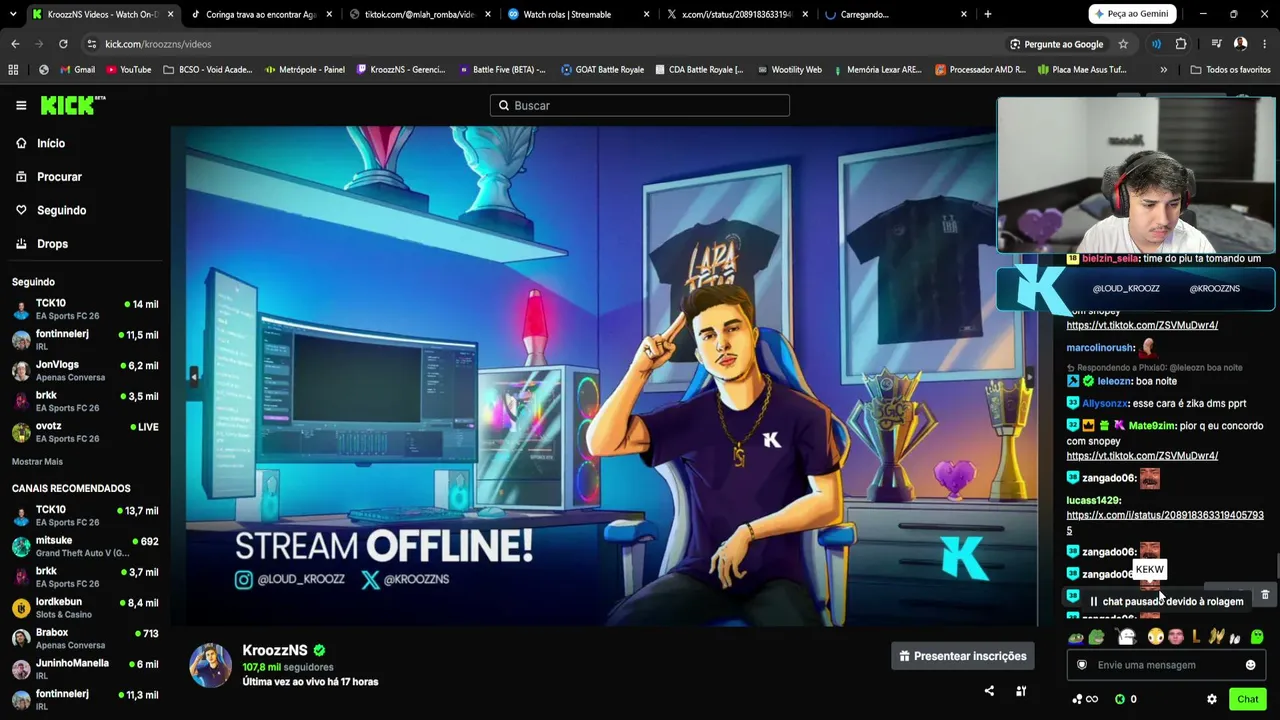1280x720 pixels.
Task: Click the Envie uma mensagem chat input
Action: click(x=1165, y=665)
